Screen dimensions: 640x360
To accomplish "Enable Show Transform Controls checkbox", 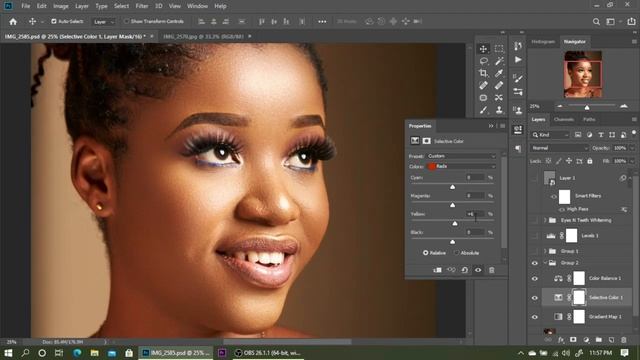I will coord(127,21).
